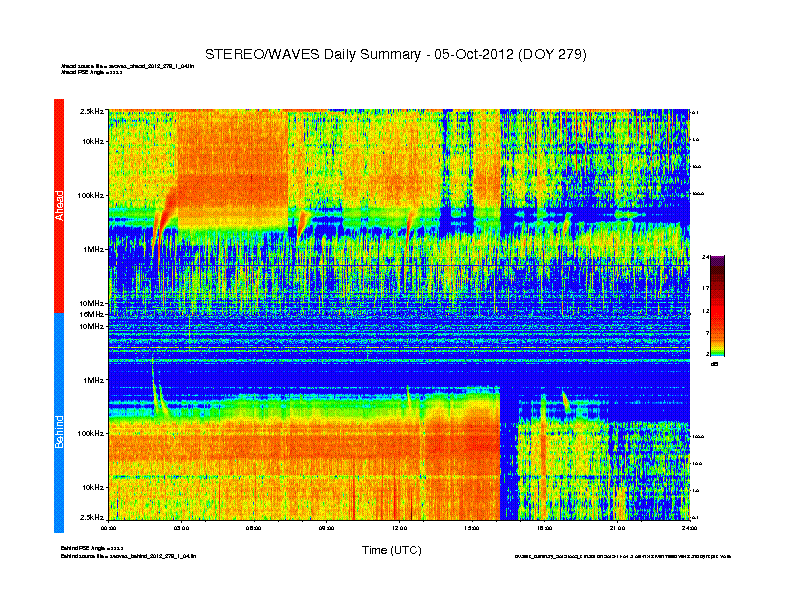This screenshot has height=612, width=792.
Task: Click the bottom 2.5kHz Behind frequency label
Action: (91, 517)
